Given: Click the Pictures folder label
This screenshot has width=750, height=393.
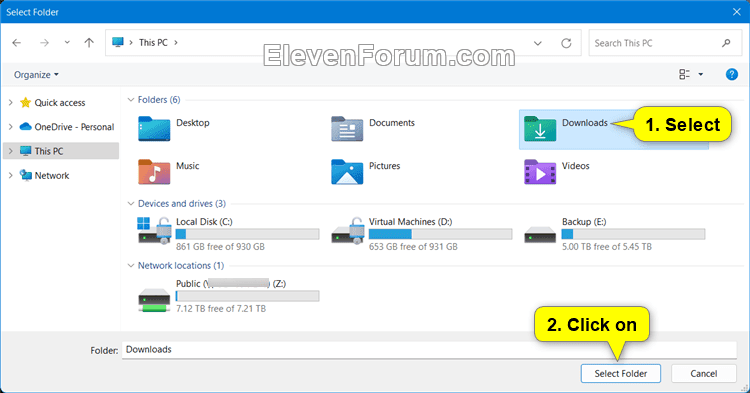Looking at the screenshot, I should (385, 166).
